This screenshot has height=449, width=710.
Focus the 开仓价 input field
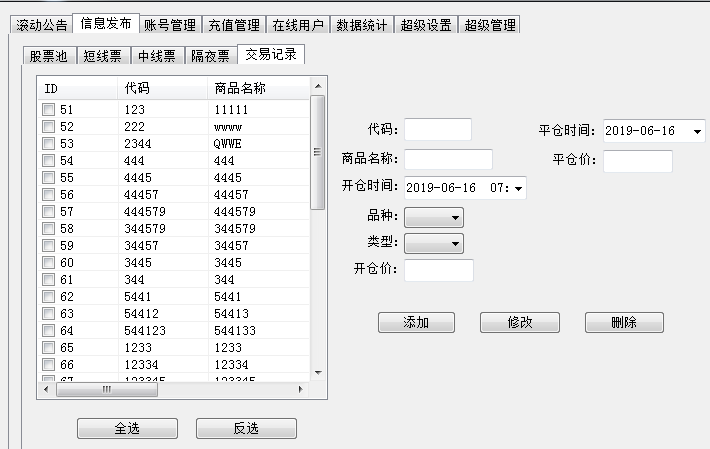click(x=439, y=270)
